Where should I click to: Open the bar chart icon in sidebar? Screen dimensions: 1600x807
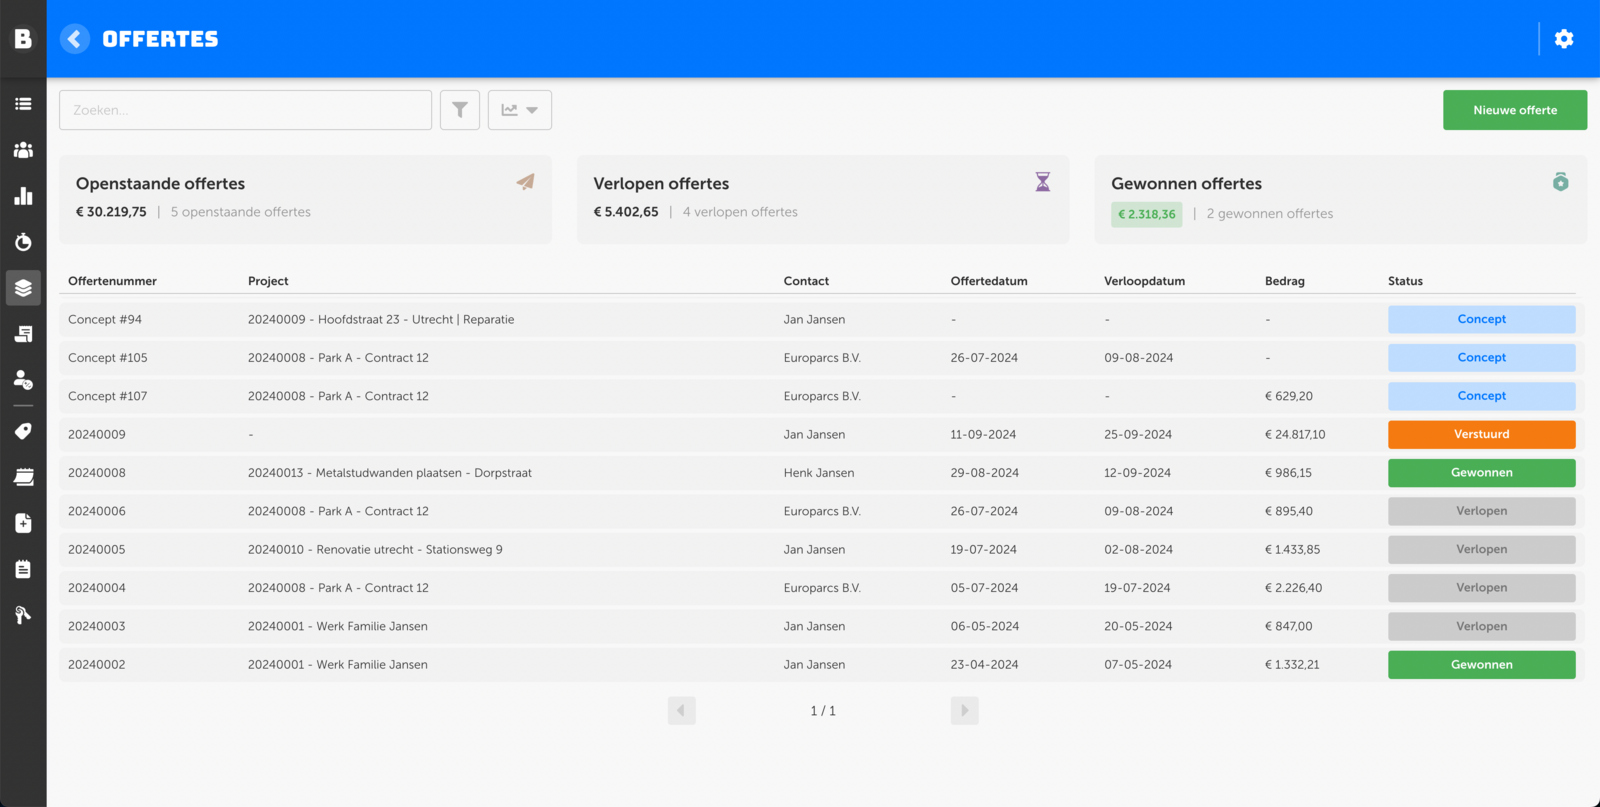[x=23, y=196]
